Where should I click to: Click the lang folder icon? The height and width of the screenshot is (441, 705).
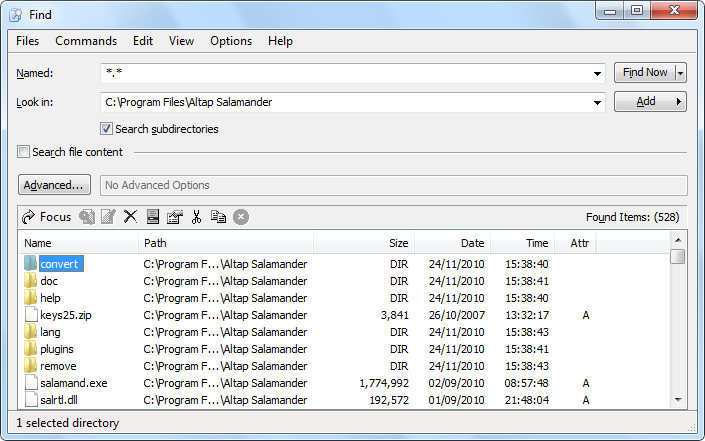31,332
